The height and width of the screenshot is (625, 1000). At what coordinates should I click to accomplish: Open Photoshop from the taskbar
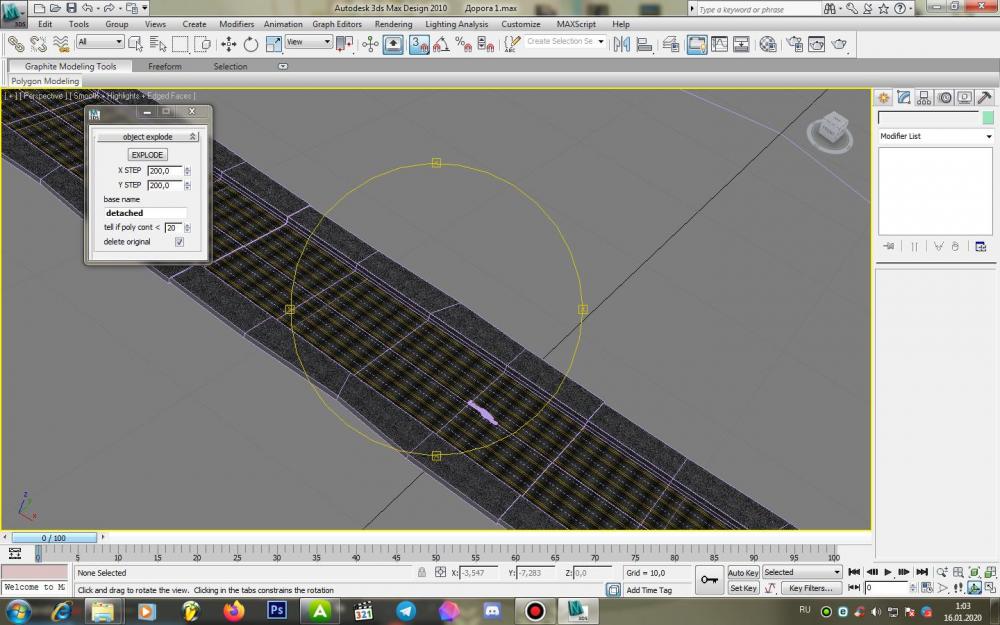pos(277,610)
